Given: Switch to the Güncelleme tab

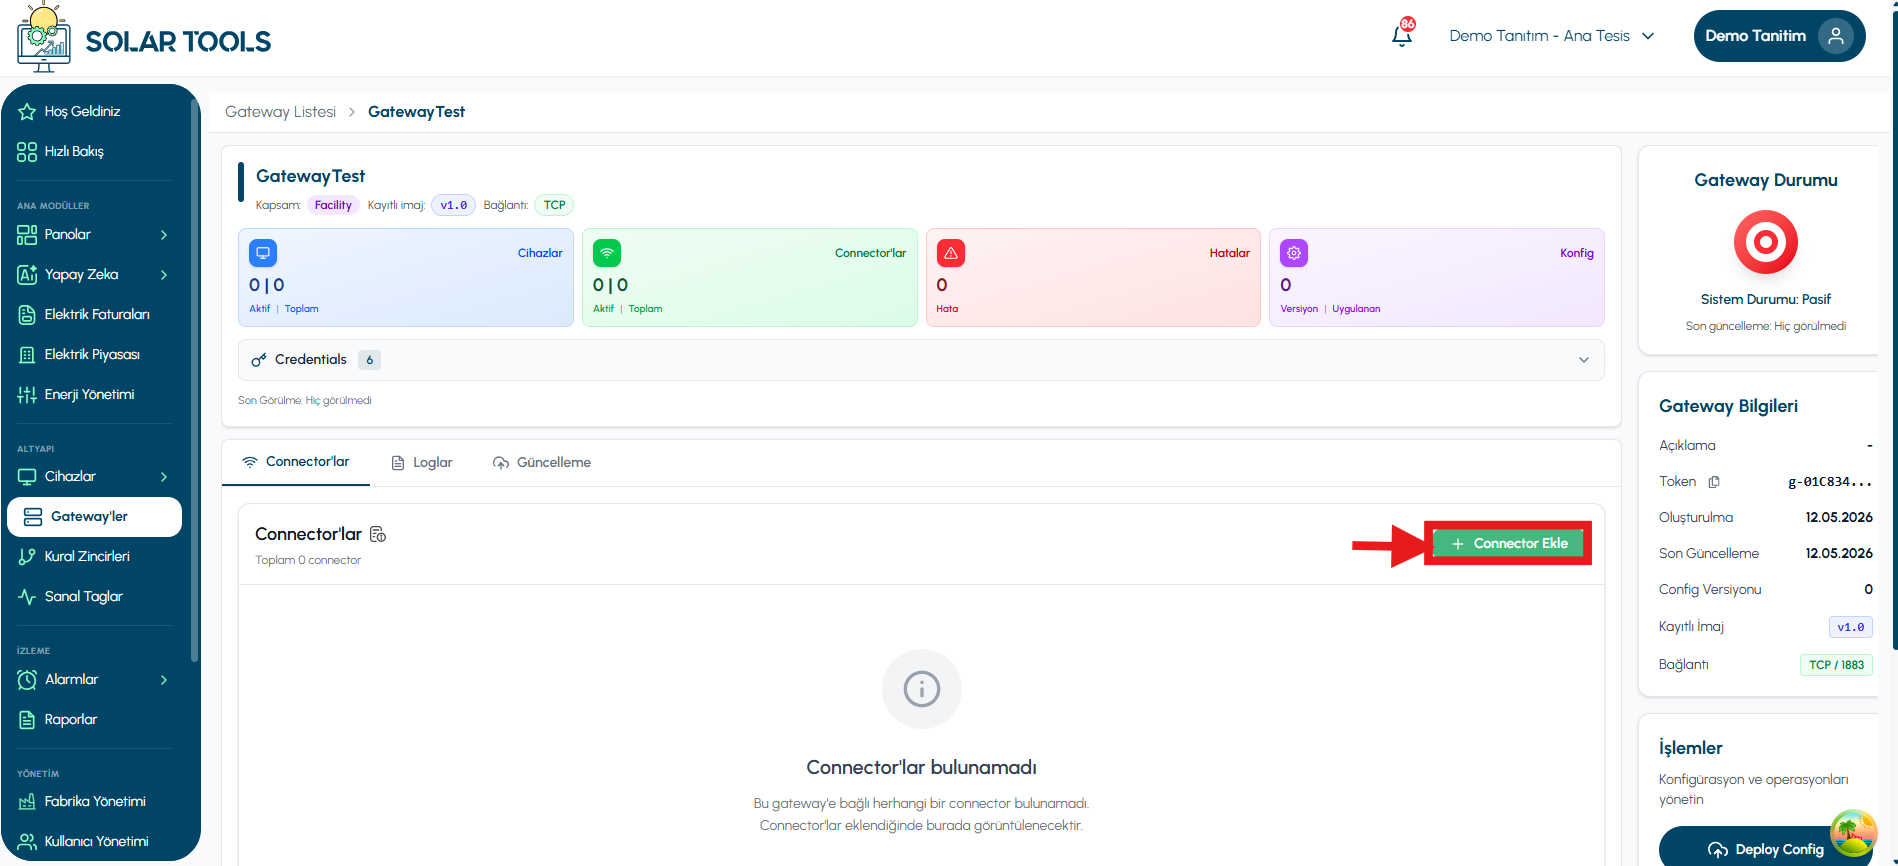Looking at the screenshot, I should point(542,463).
